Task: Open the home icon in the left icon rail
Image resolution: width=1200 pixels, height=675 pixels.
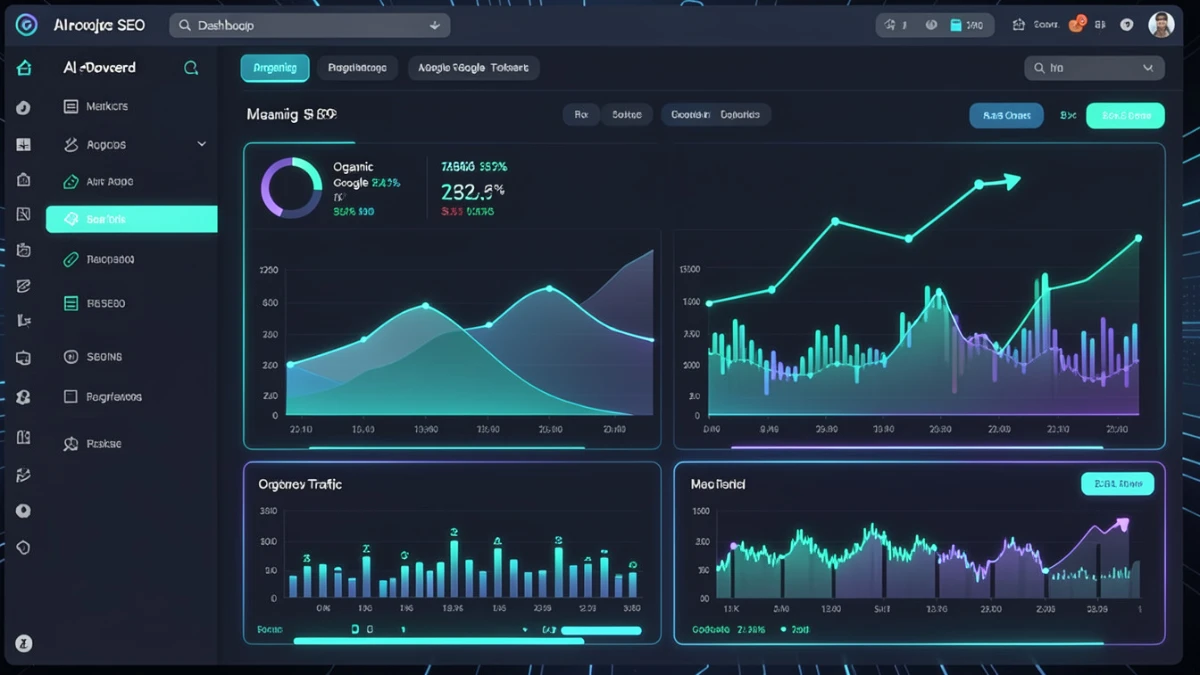Action: pyautogui.click(x=24, y=68)
